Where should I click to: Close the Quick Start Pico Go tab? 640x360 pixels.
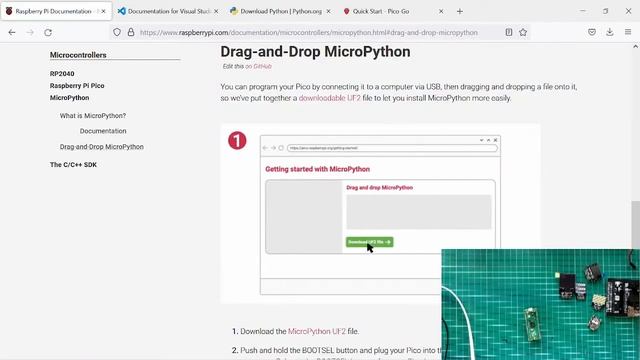[441, 11]
